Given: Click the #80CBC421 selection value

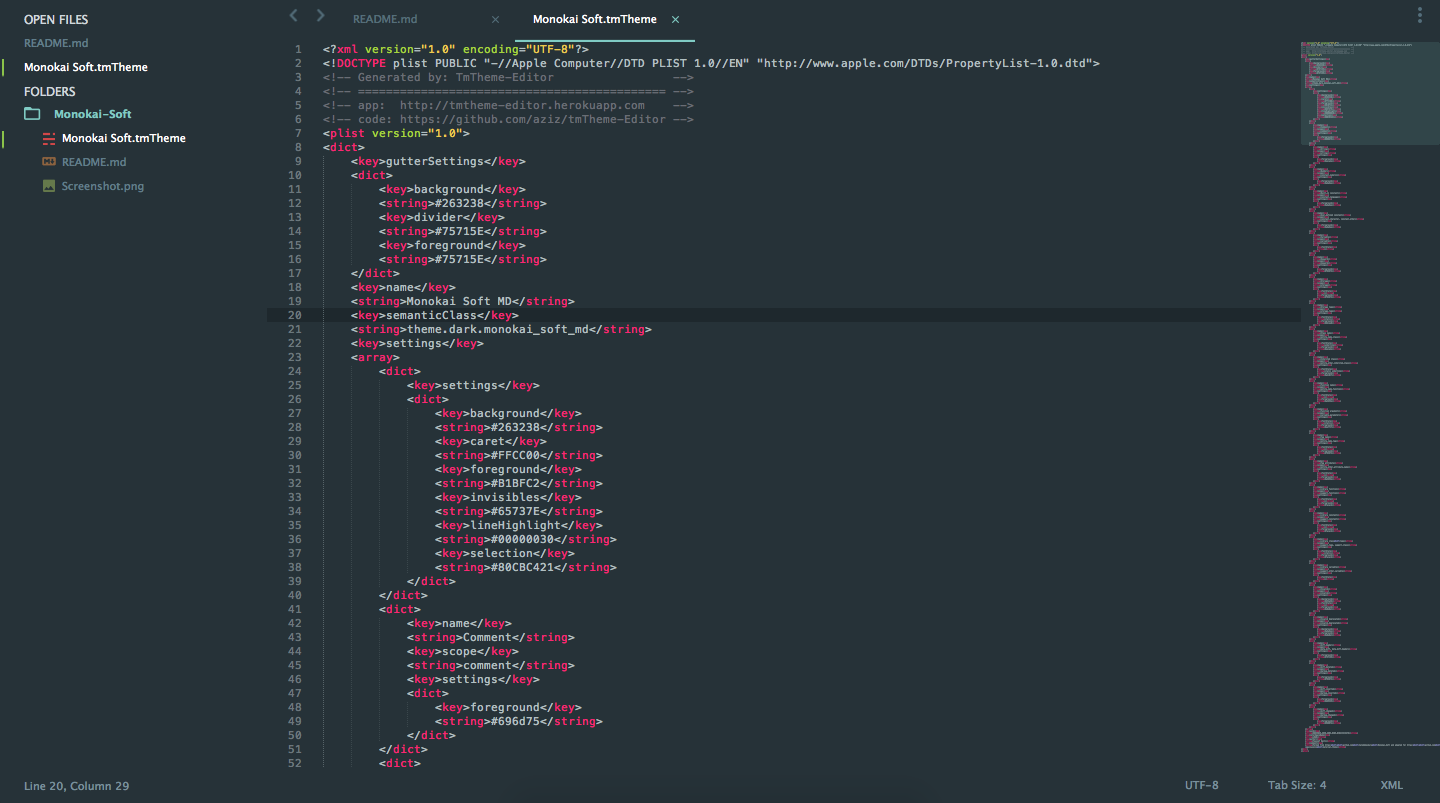Looking at the screenshot, I should pos(522,567).
